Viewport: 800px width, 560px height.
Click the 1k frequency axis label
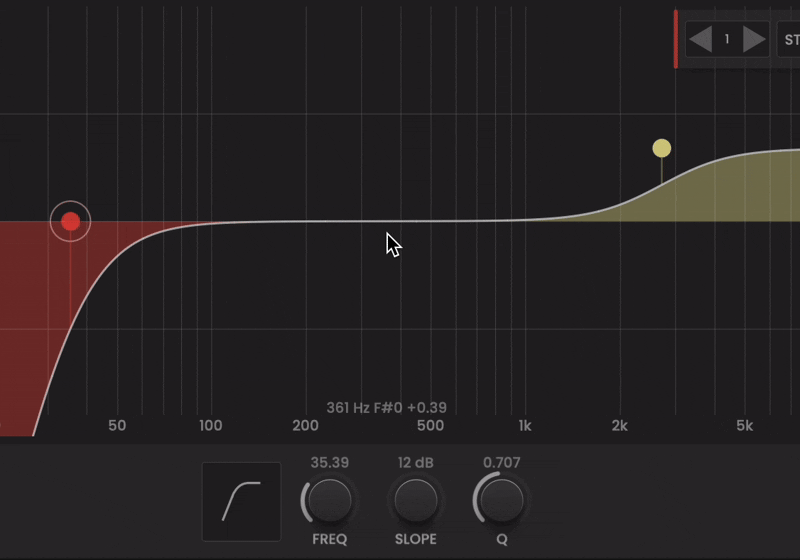[524, 426]
